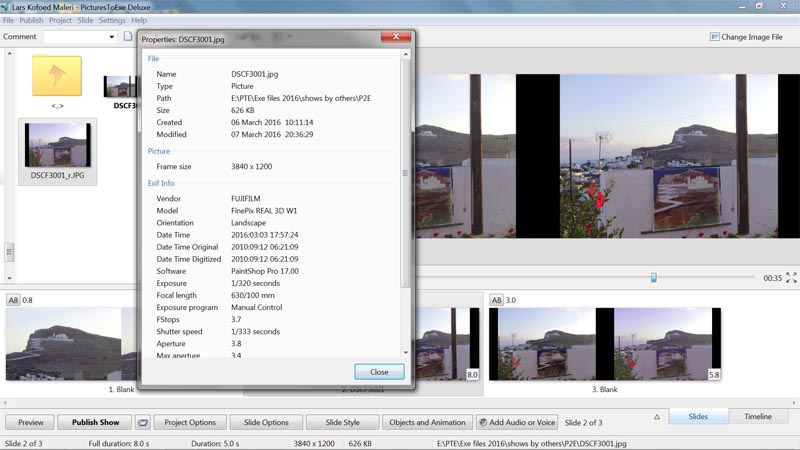The height and width of the screenshot is (450, 800).
Task: Click the triangle icon left of Slides tab
Action: pyautogui.click(x=657, y=417)
